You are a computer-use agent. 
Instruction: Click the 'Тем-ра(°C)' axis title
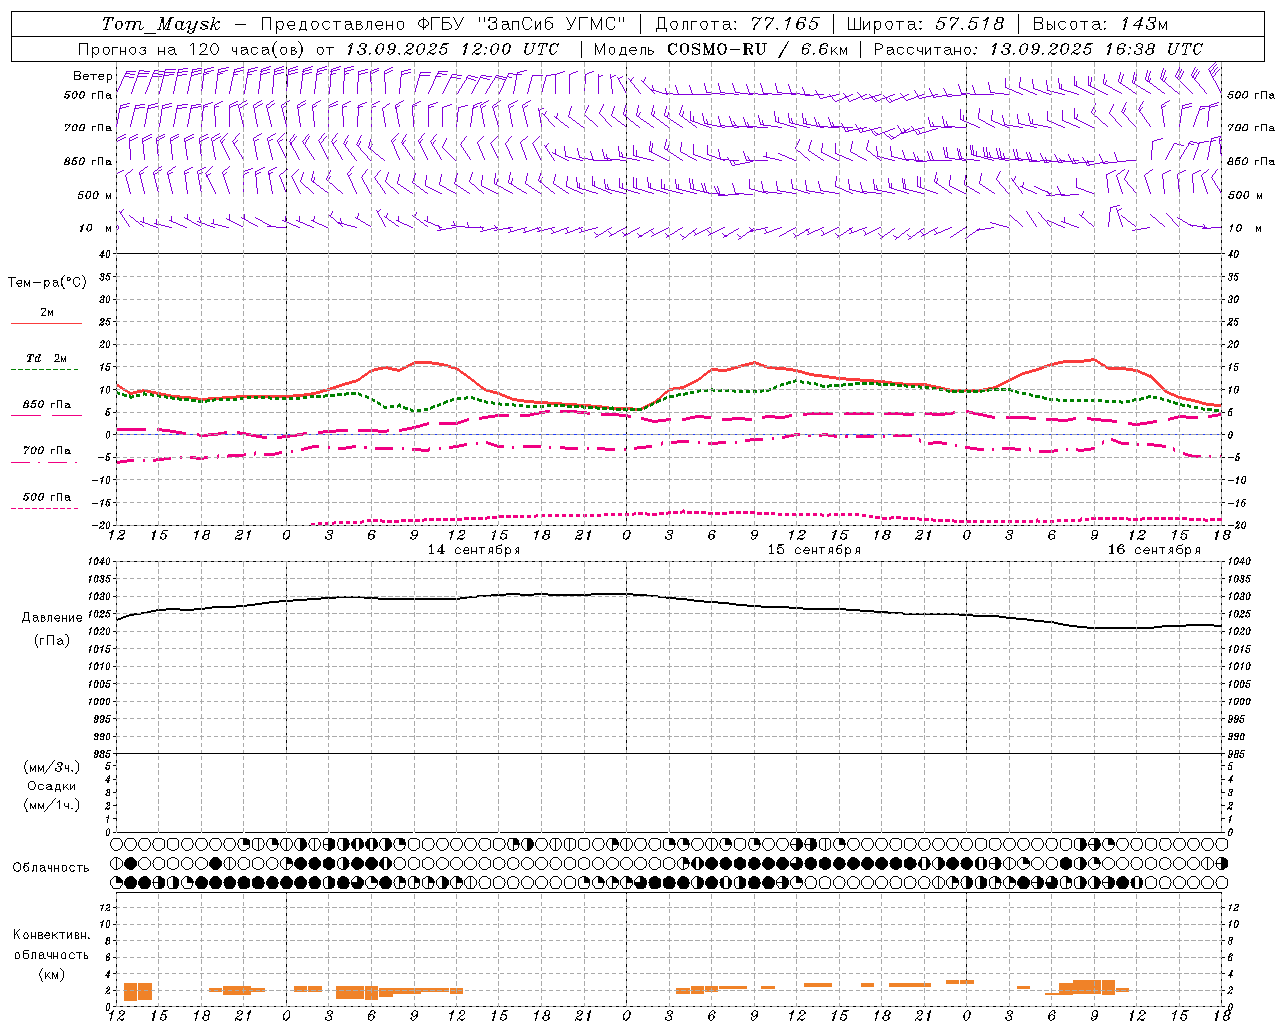pyautogui.click(x=47, y=283)
